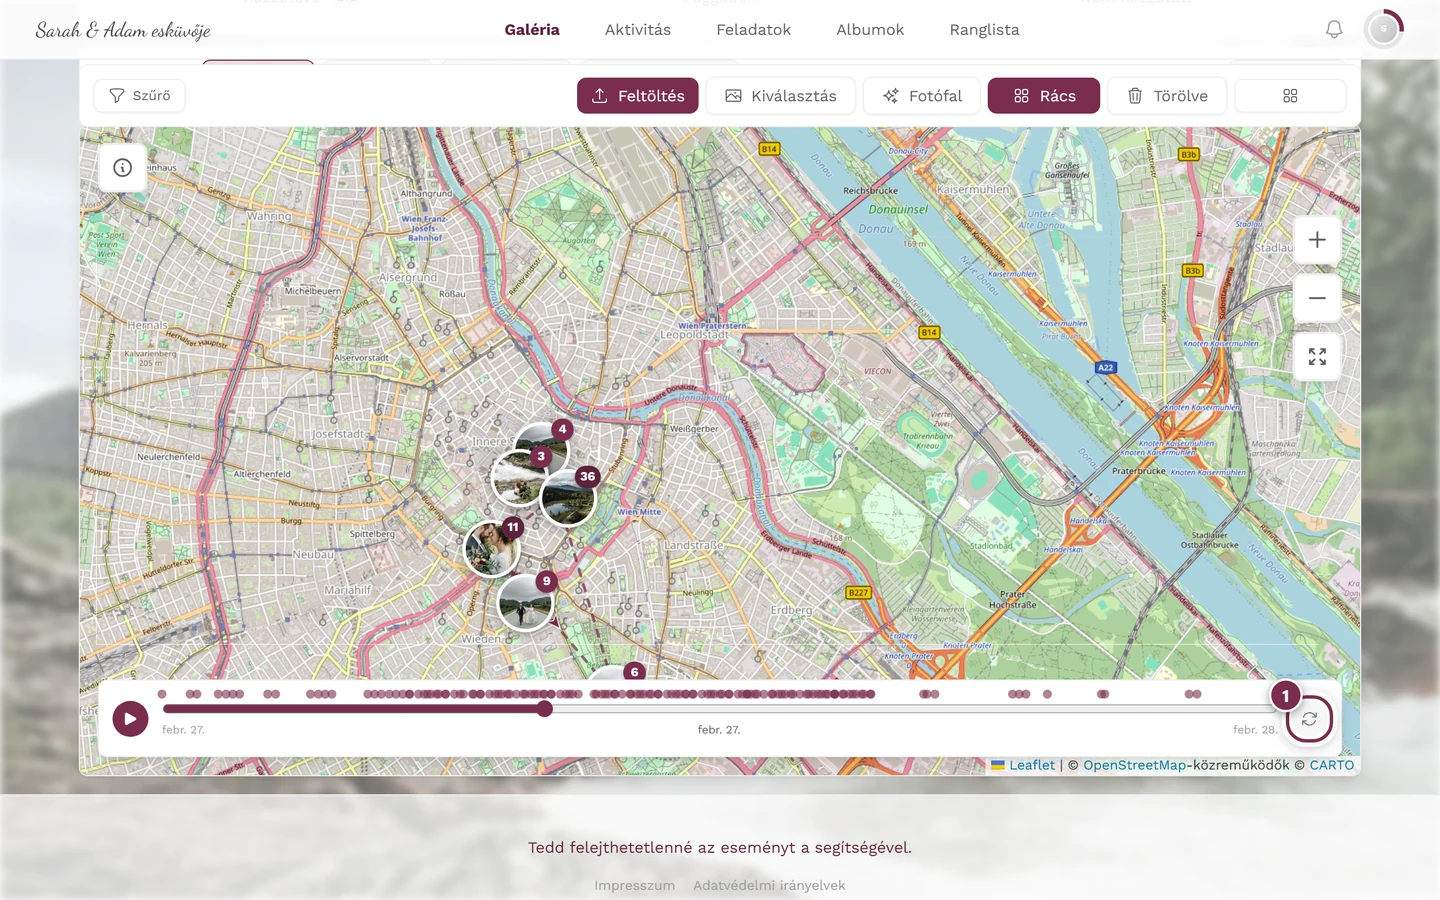Click the map info icon
This screenshot has width=1440, height=900.
(x=123, y=168)
